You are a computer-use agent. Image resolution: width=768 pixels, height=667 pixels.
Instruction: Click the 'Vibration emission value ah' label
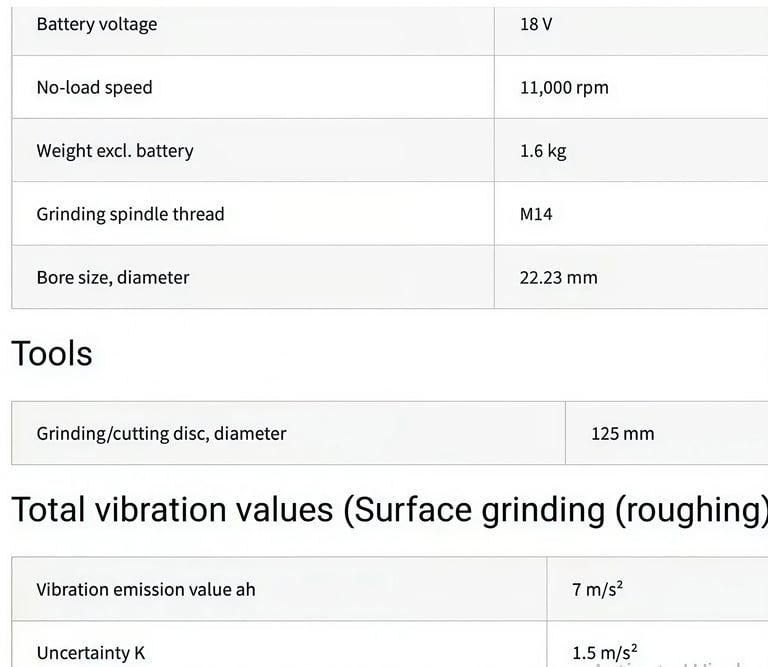(x=146, y=589)
